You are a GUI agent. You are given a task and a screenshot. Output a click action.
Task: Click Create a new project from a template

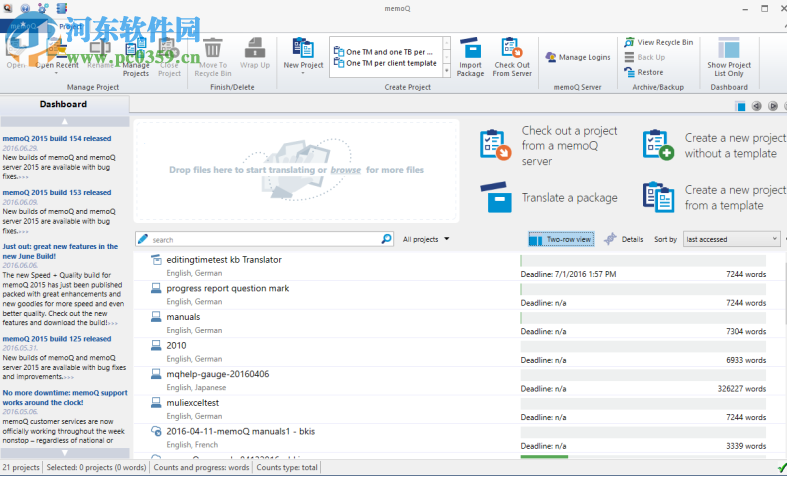click(715, 197)
